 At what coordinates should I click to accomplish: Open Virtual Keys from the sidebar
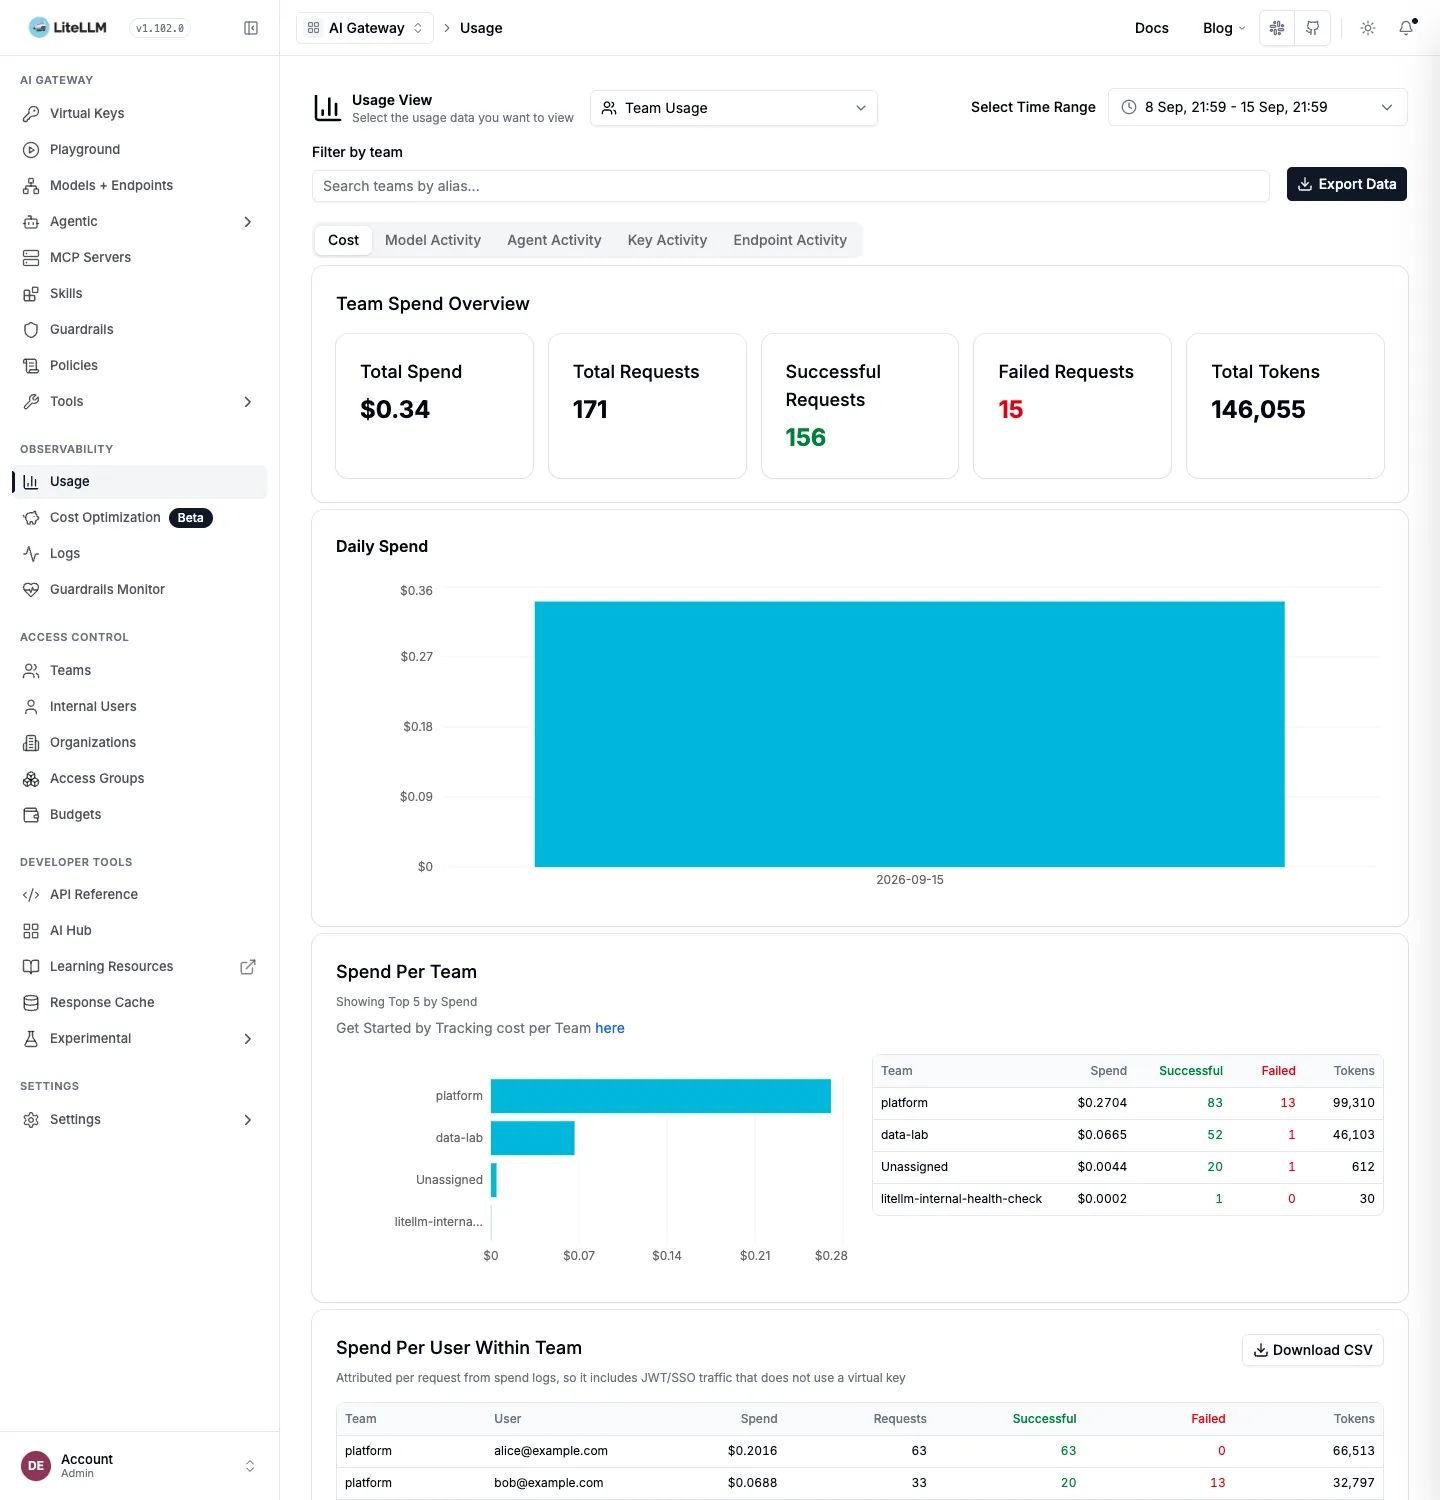[x=139, y=113]
